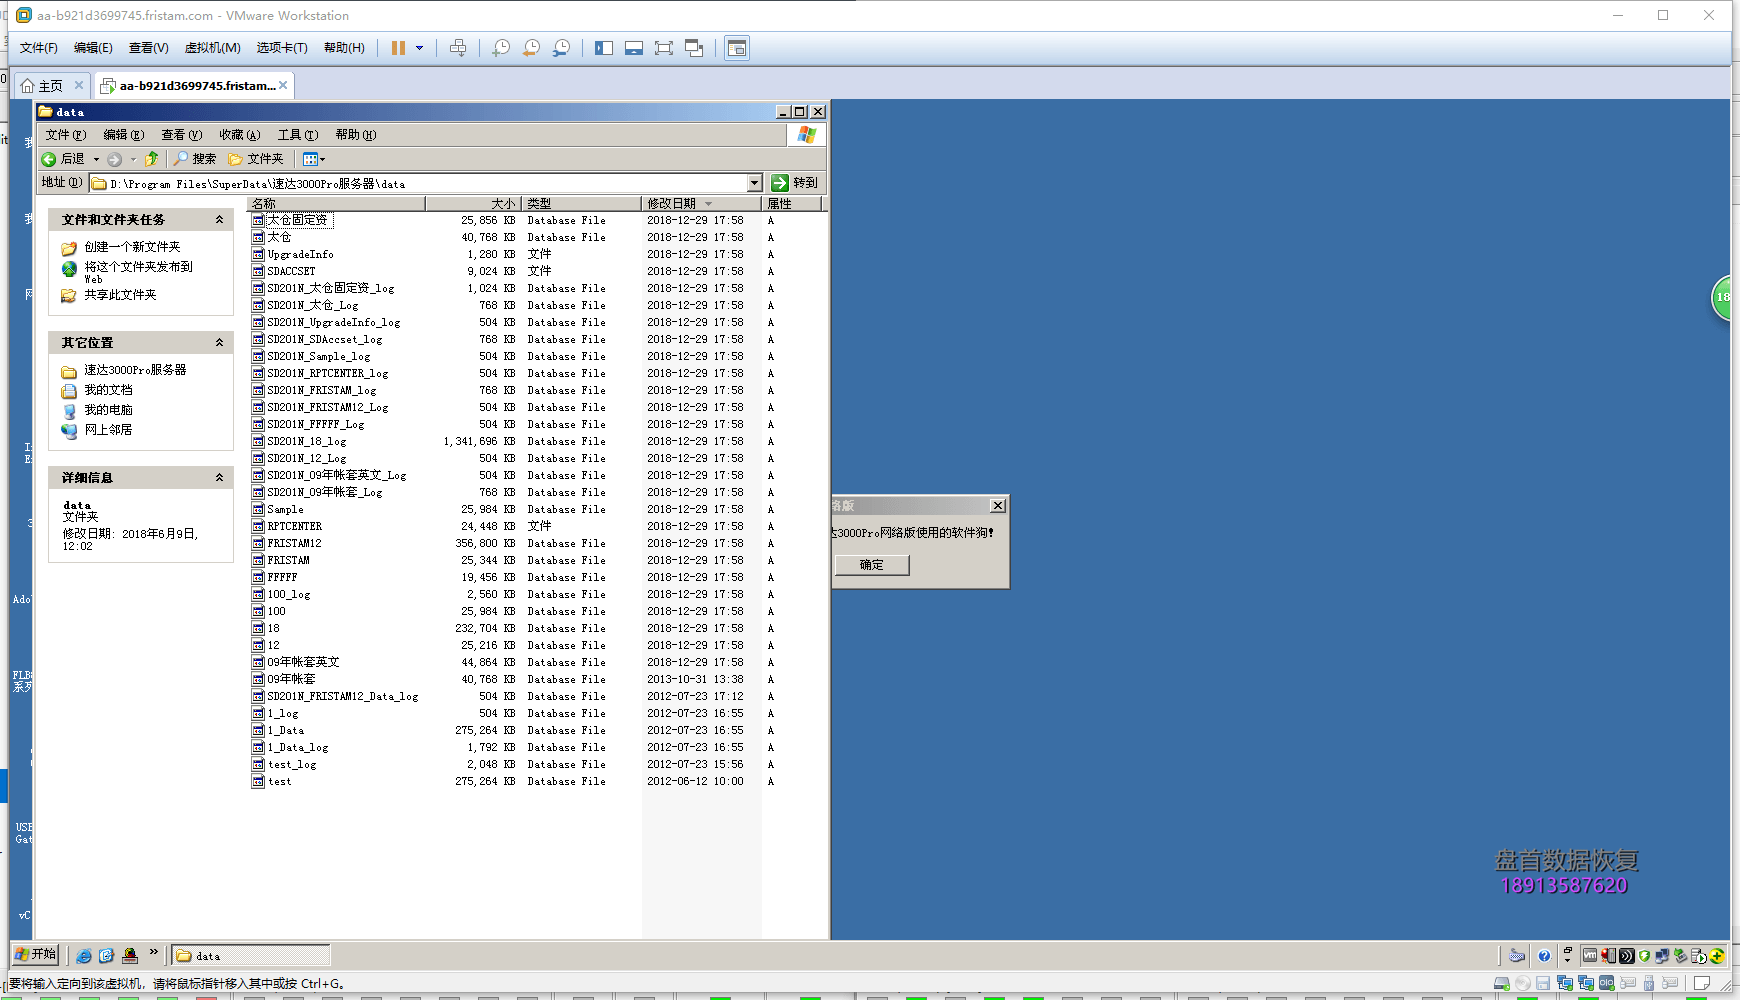The height and width of the screenshot is (1000, 1740).
Task: Open the VMware 文件(F) menu
Action: click(39, 48)
